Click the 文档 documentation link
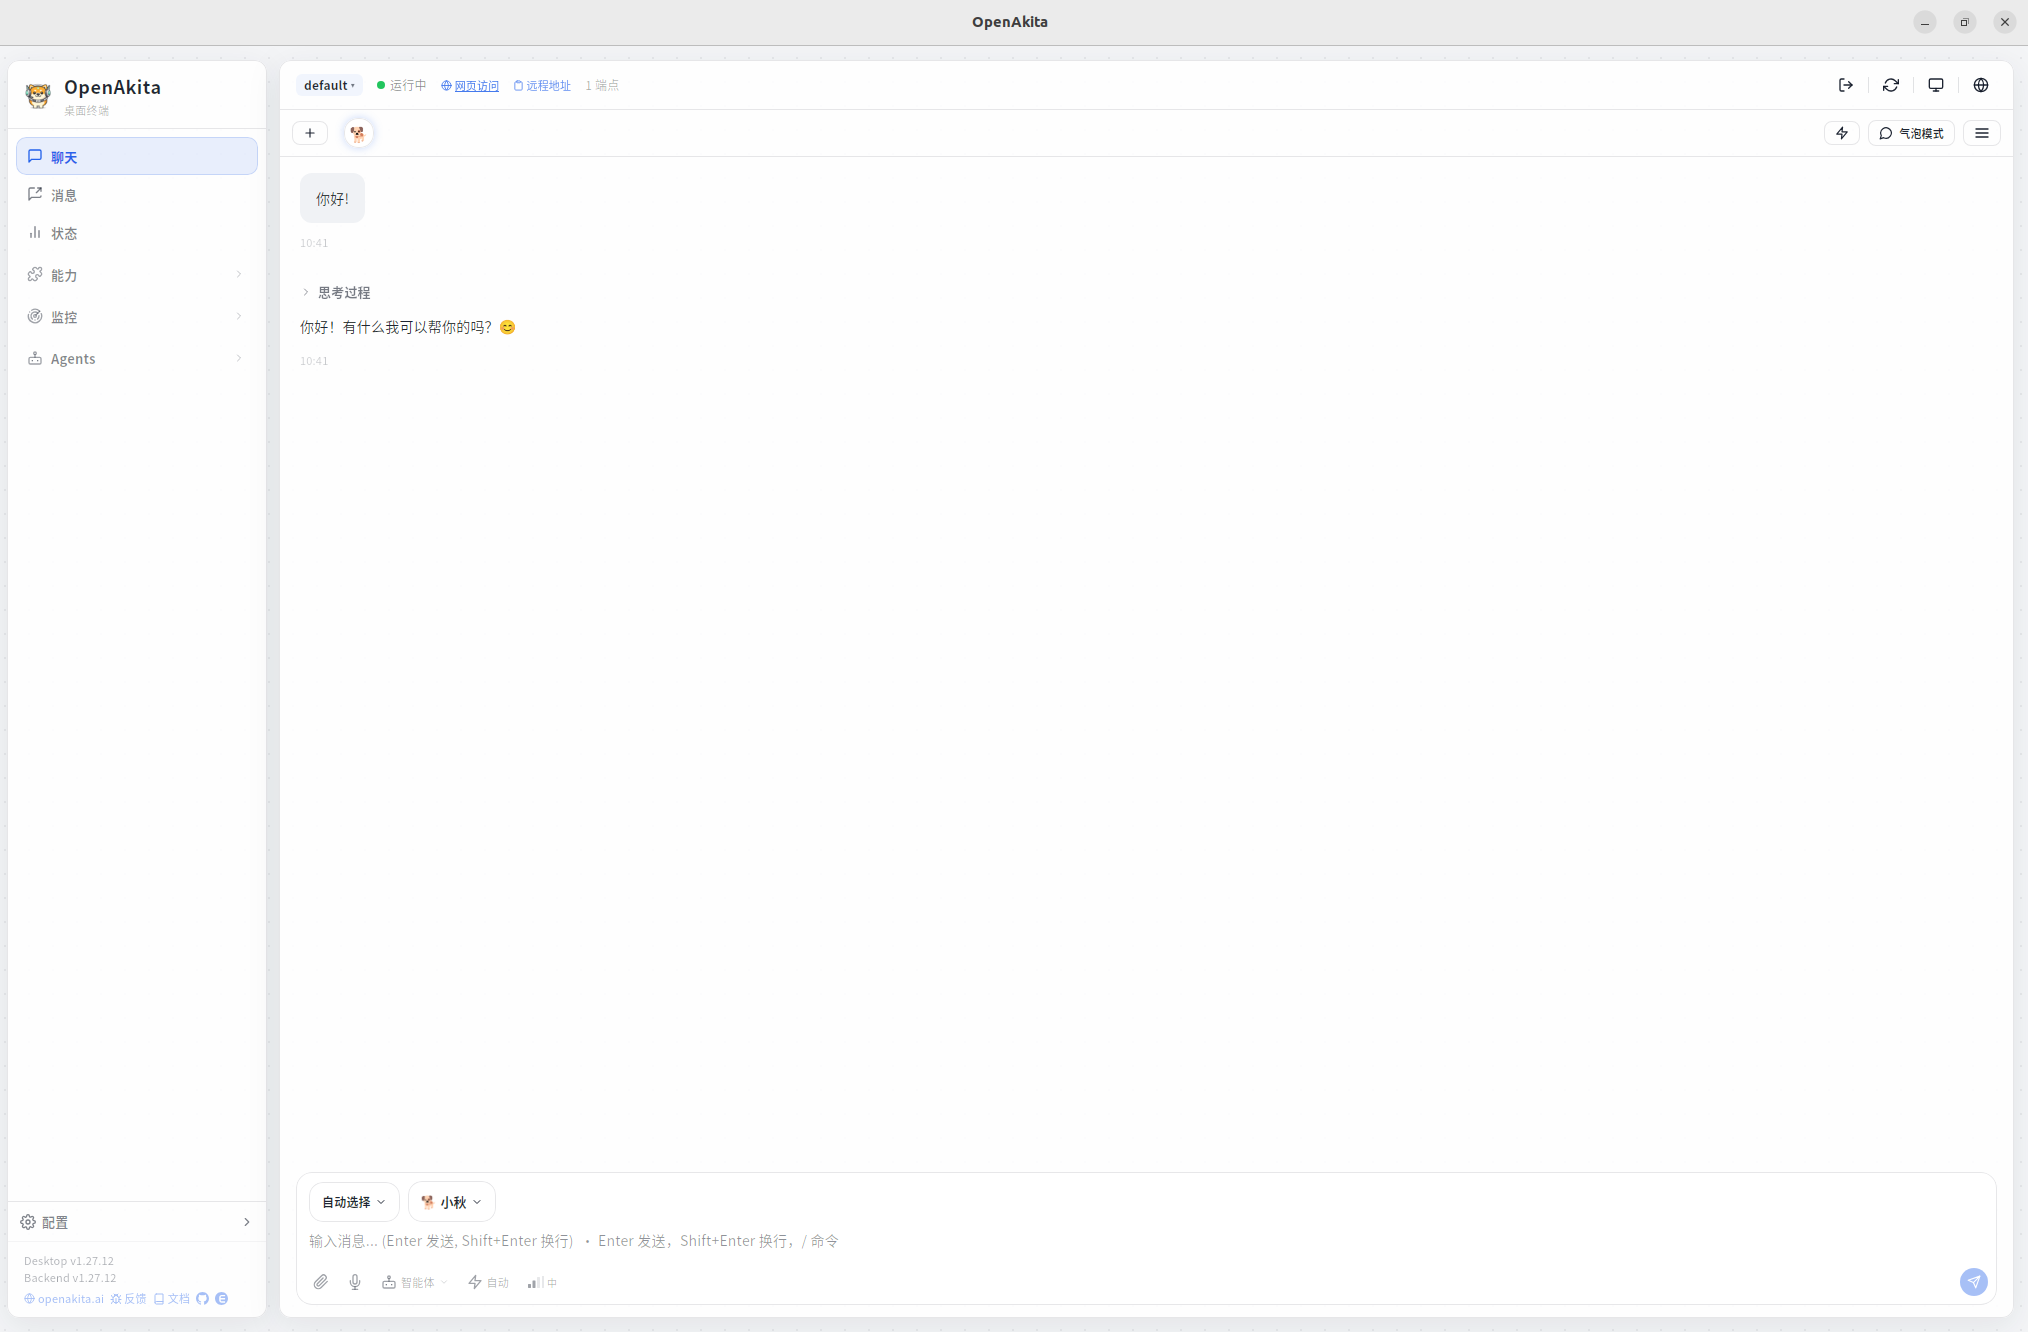The image size is (2028, 1332). tap(172, 1299)
